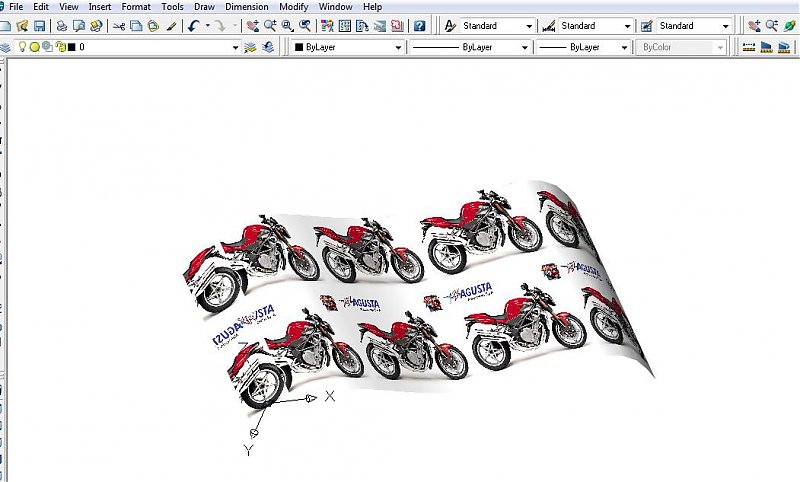This screenshot has width=800, height=482.
Task: Open the Sheet Set Manager icon
Action: (380, 26)
